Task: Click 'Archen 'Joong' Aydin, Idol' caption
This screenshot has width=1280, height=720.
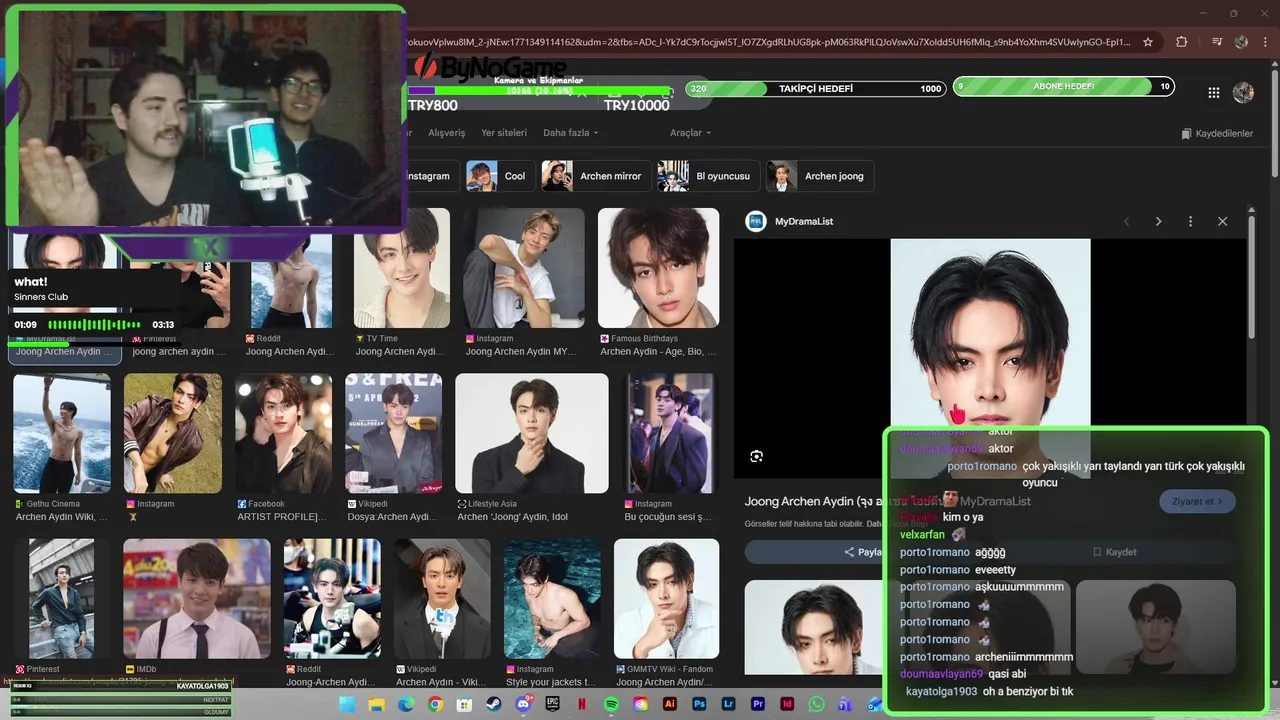Action: [512, 517]
